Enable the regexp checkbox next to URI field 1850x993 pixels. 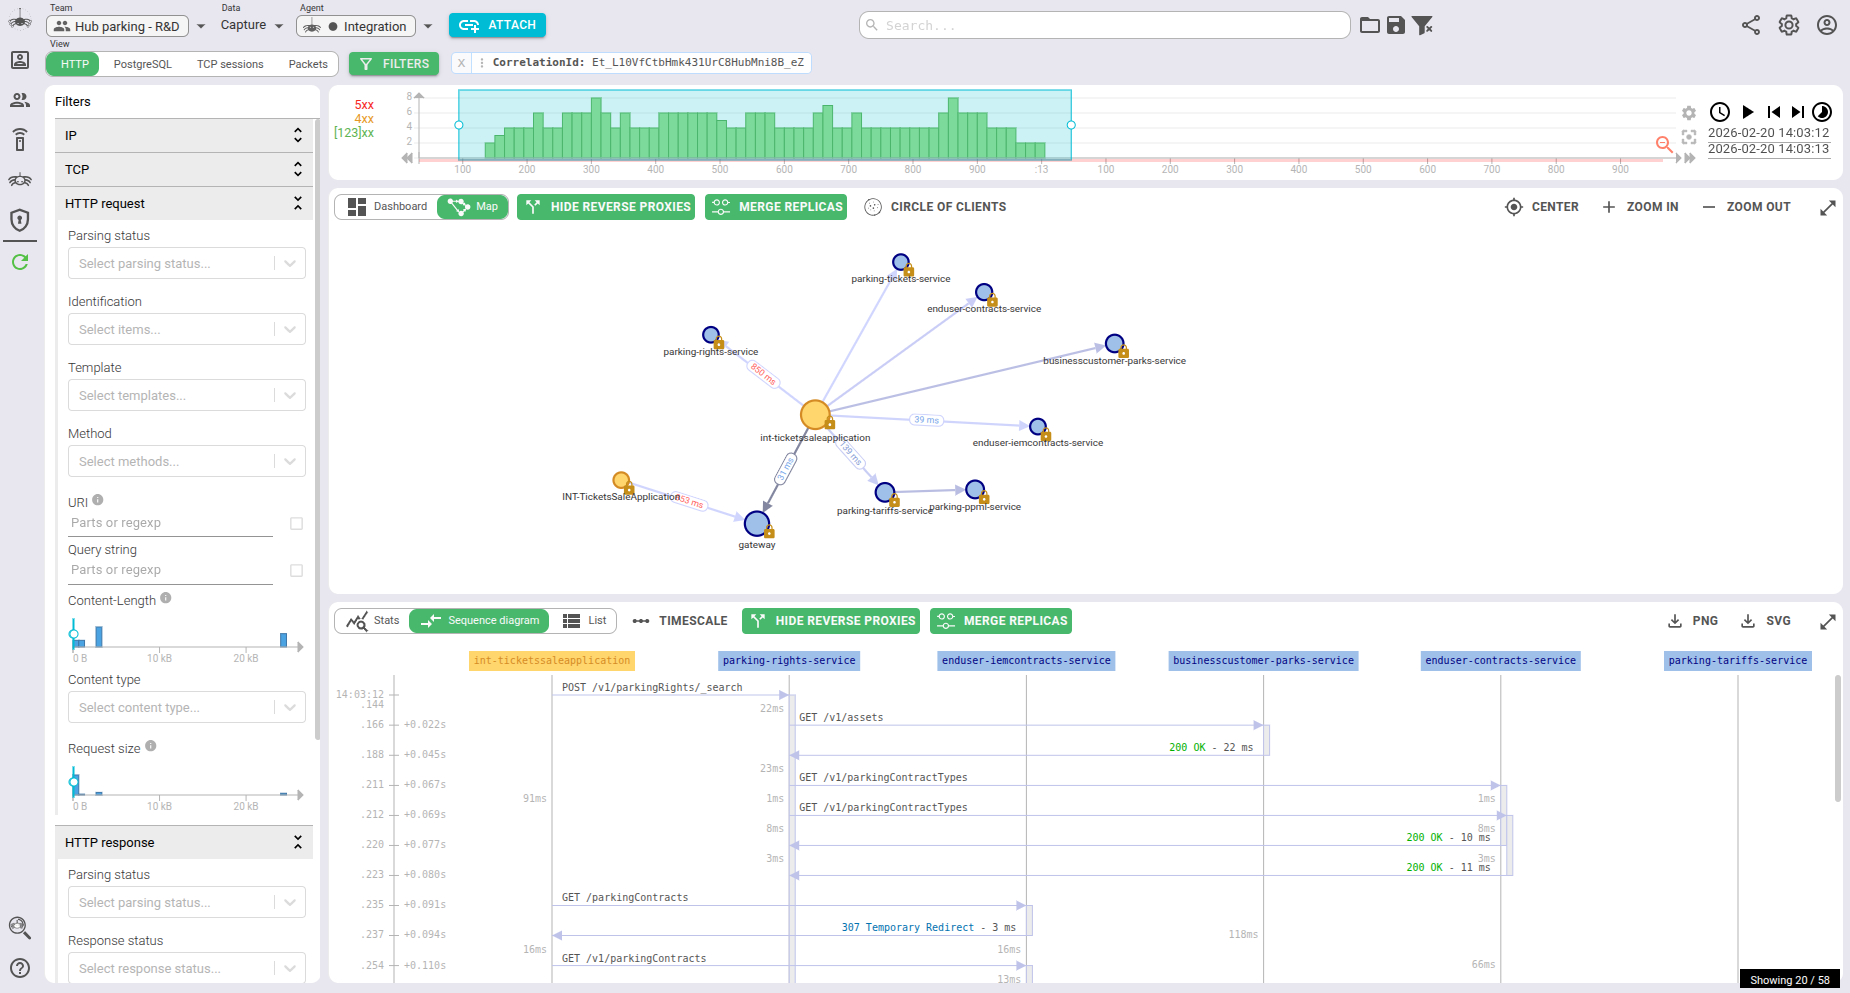coord(296,522)
